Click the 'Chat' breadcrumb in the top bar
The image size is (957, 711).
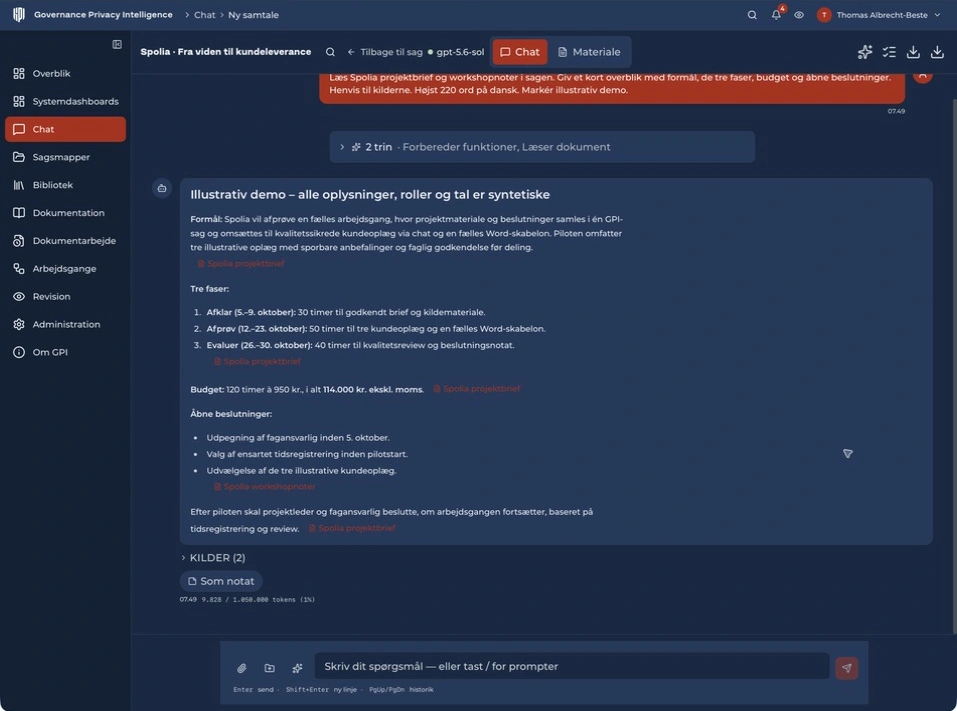[x=204, y=15]
